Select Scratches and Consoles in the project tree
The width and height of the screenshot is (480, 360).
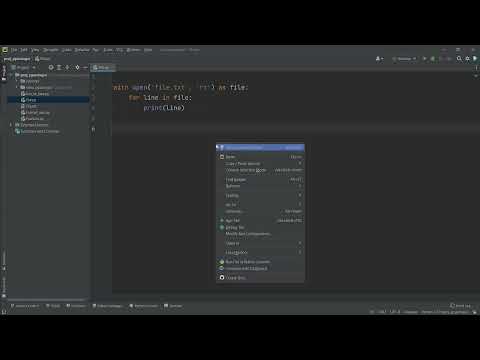pos(37,131)
